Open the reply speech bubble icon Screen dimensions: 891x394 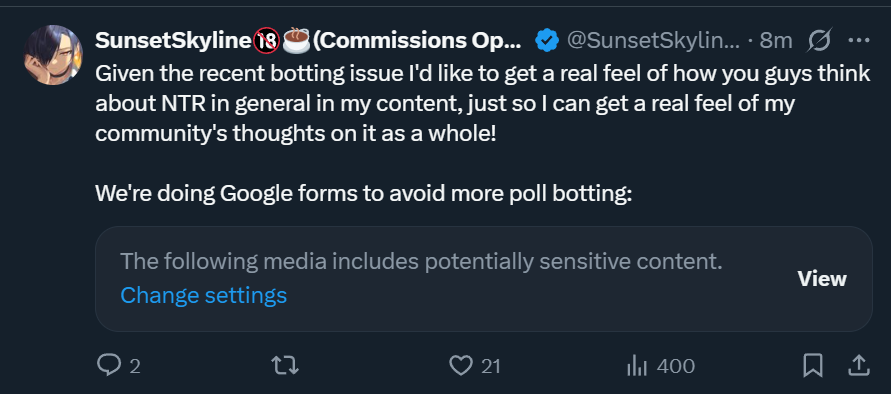pos(108,366)
